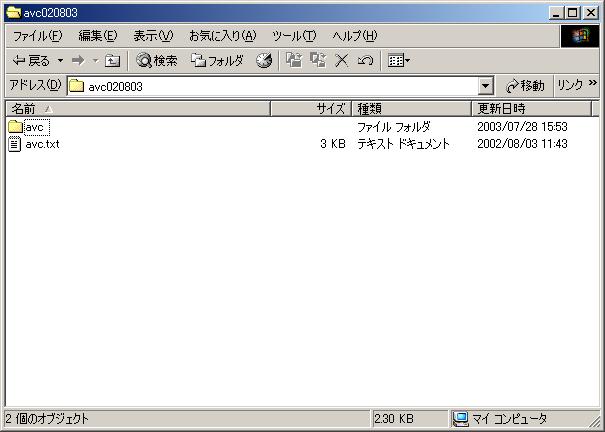
Task: Click the マイ コンピュータ status bar icon
Action: point(460,418)
